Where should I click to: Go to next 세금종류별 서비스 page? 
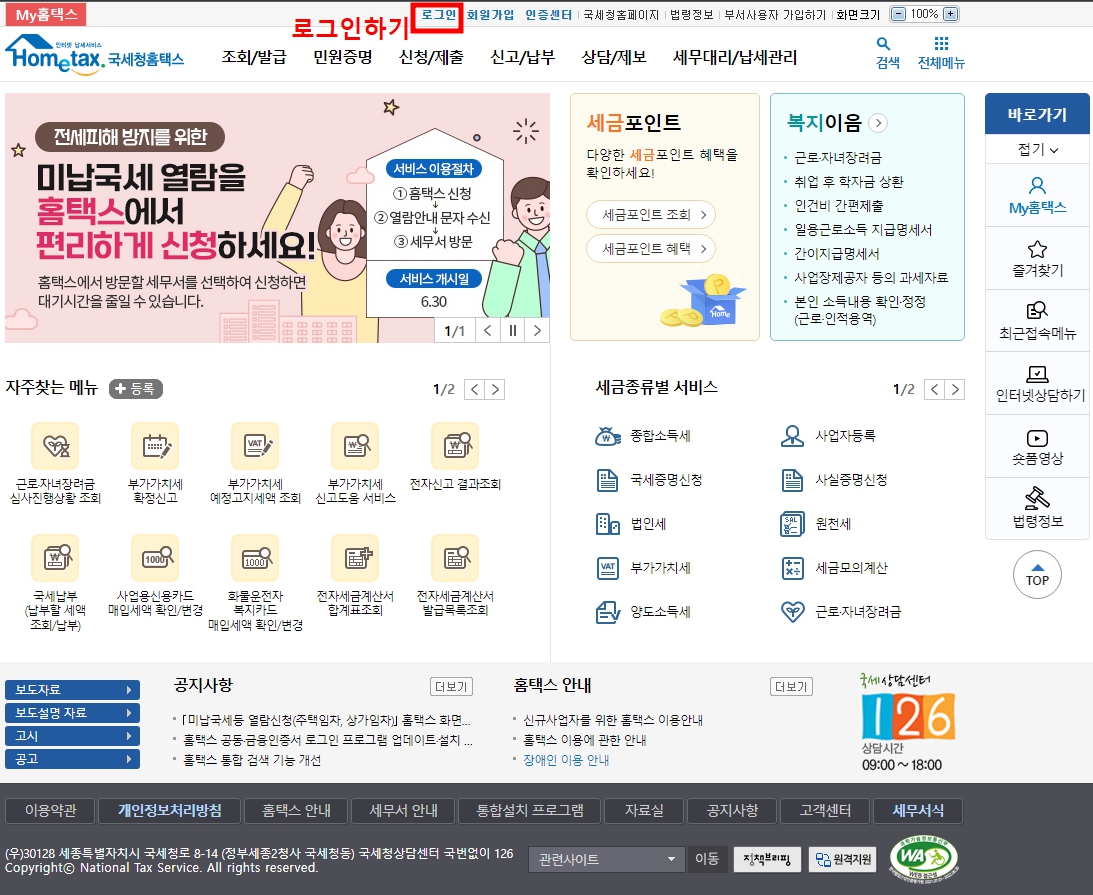tap(955, 390)
